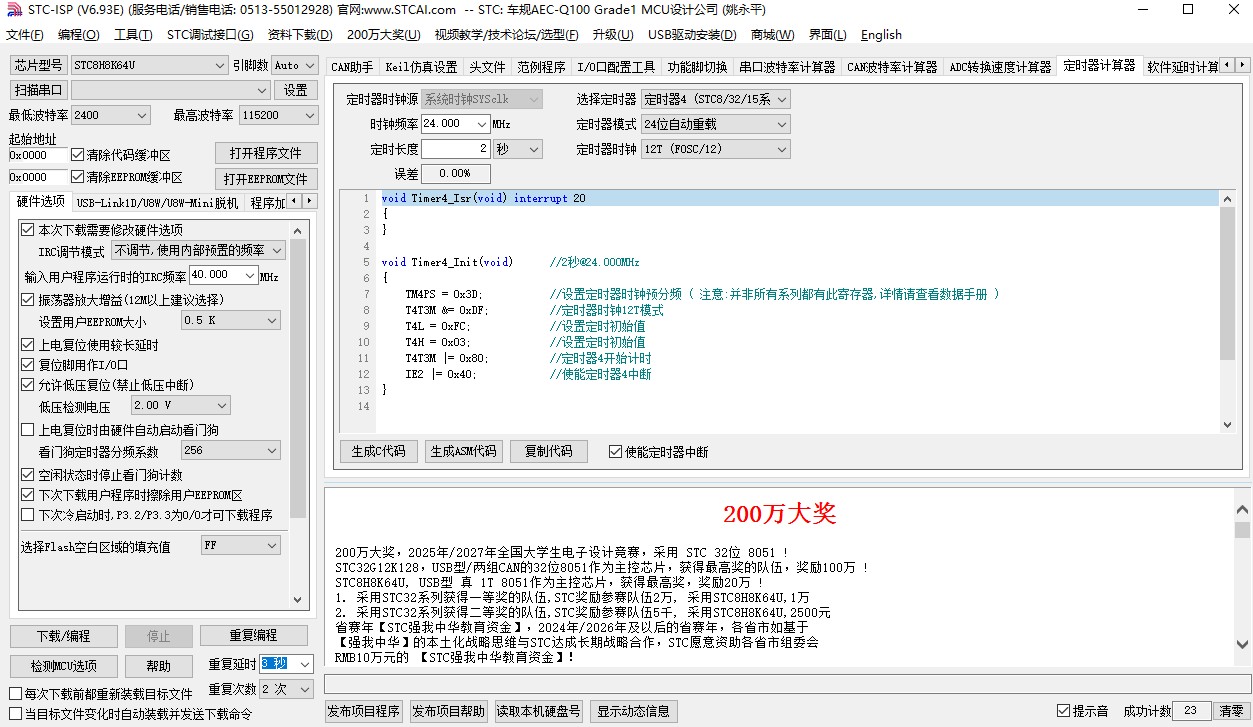Uncheck 本次下载需要修改硬件选项
Screen dimensions: 1253x727
(x=27, y=230)
